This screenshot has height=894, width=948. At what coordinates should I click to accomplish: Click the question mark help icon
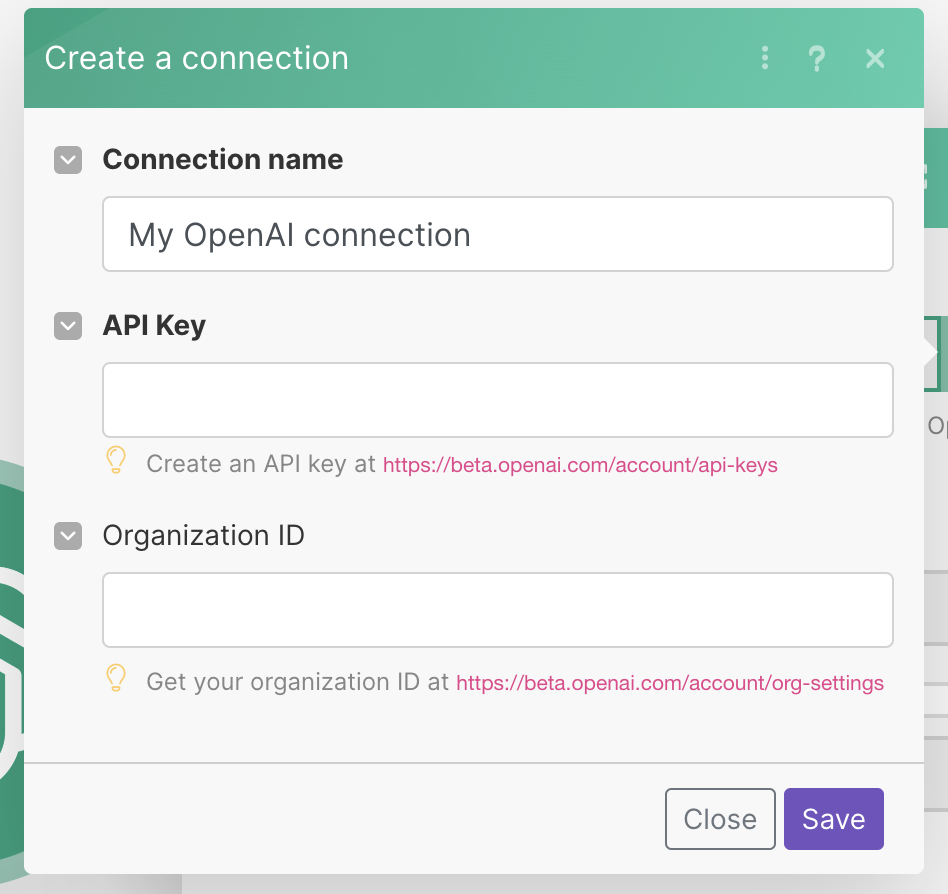(x=816, y=58)
